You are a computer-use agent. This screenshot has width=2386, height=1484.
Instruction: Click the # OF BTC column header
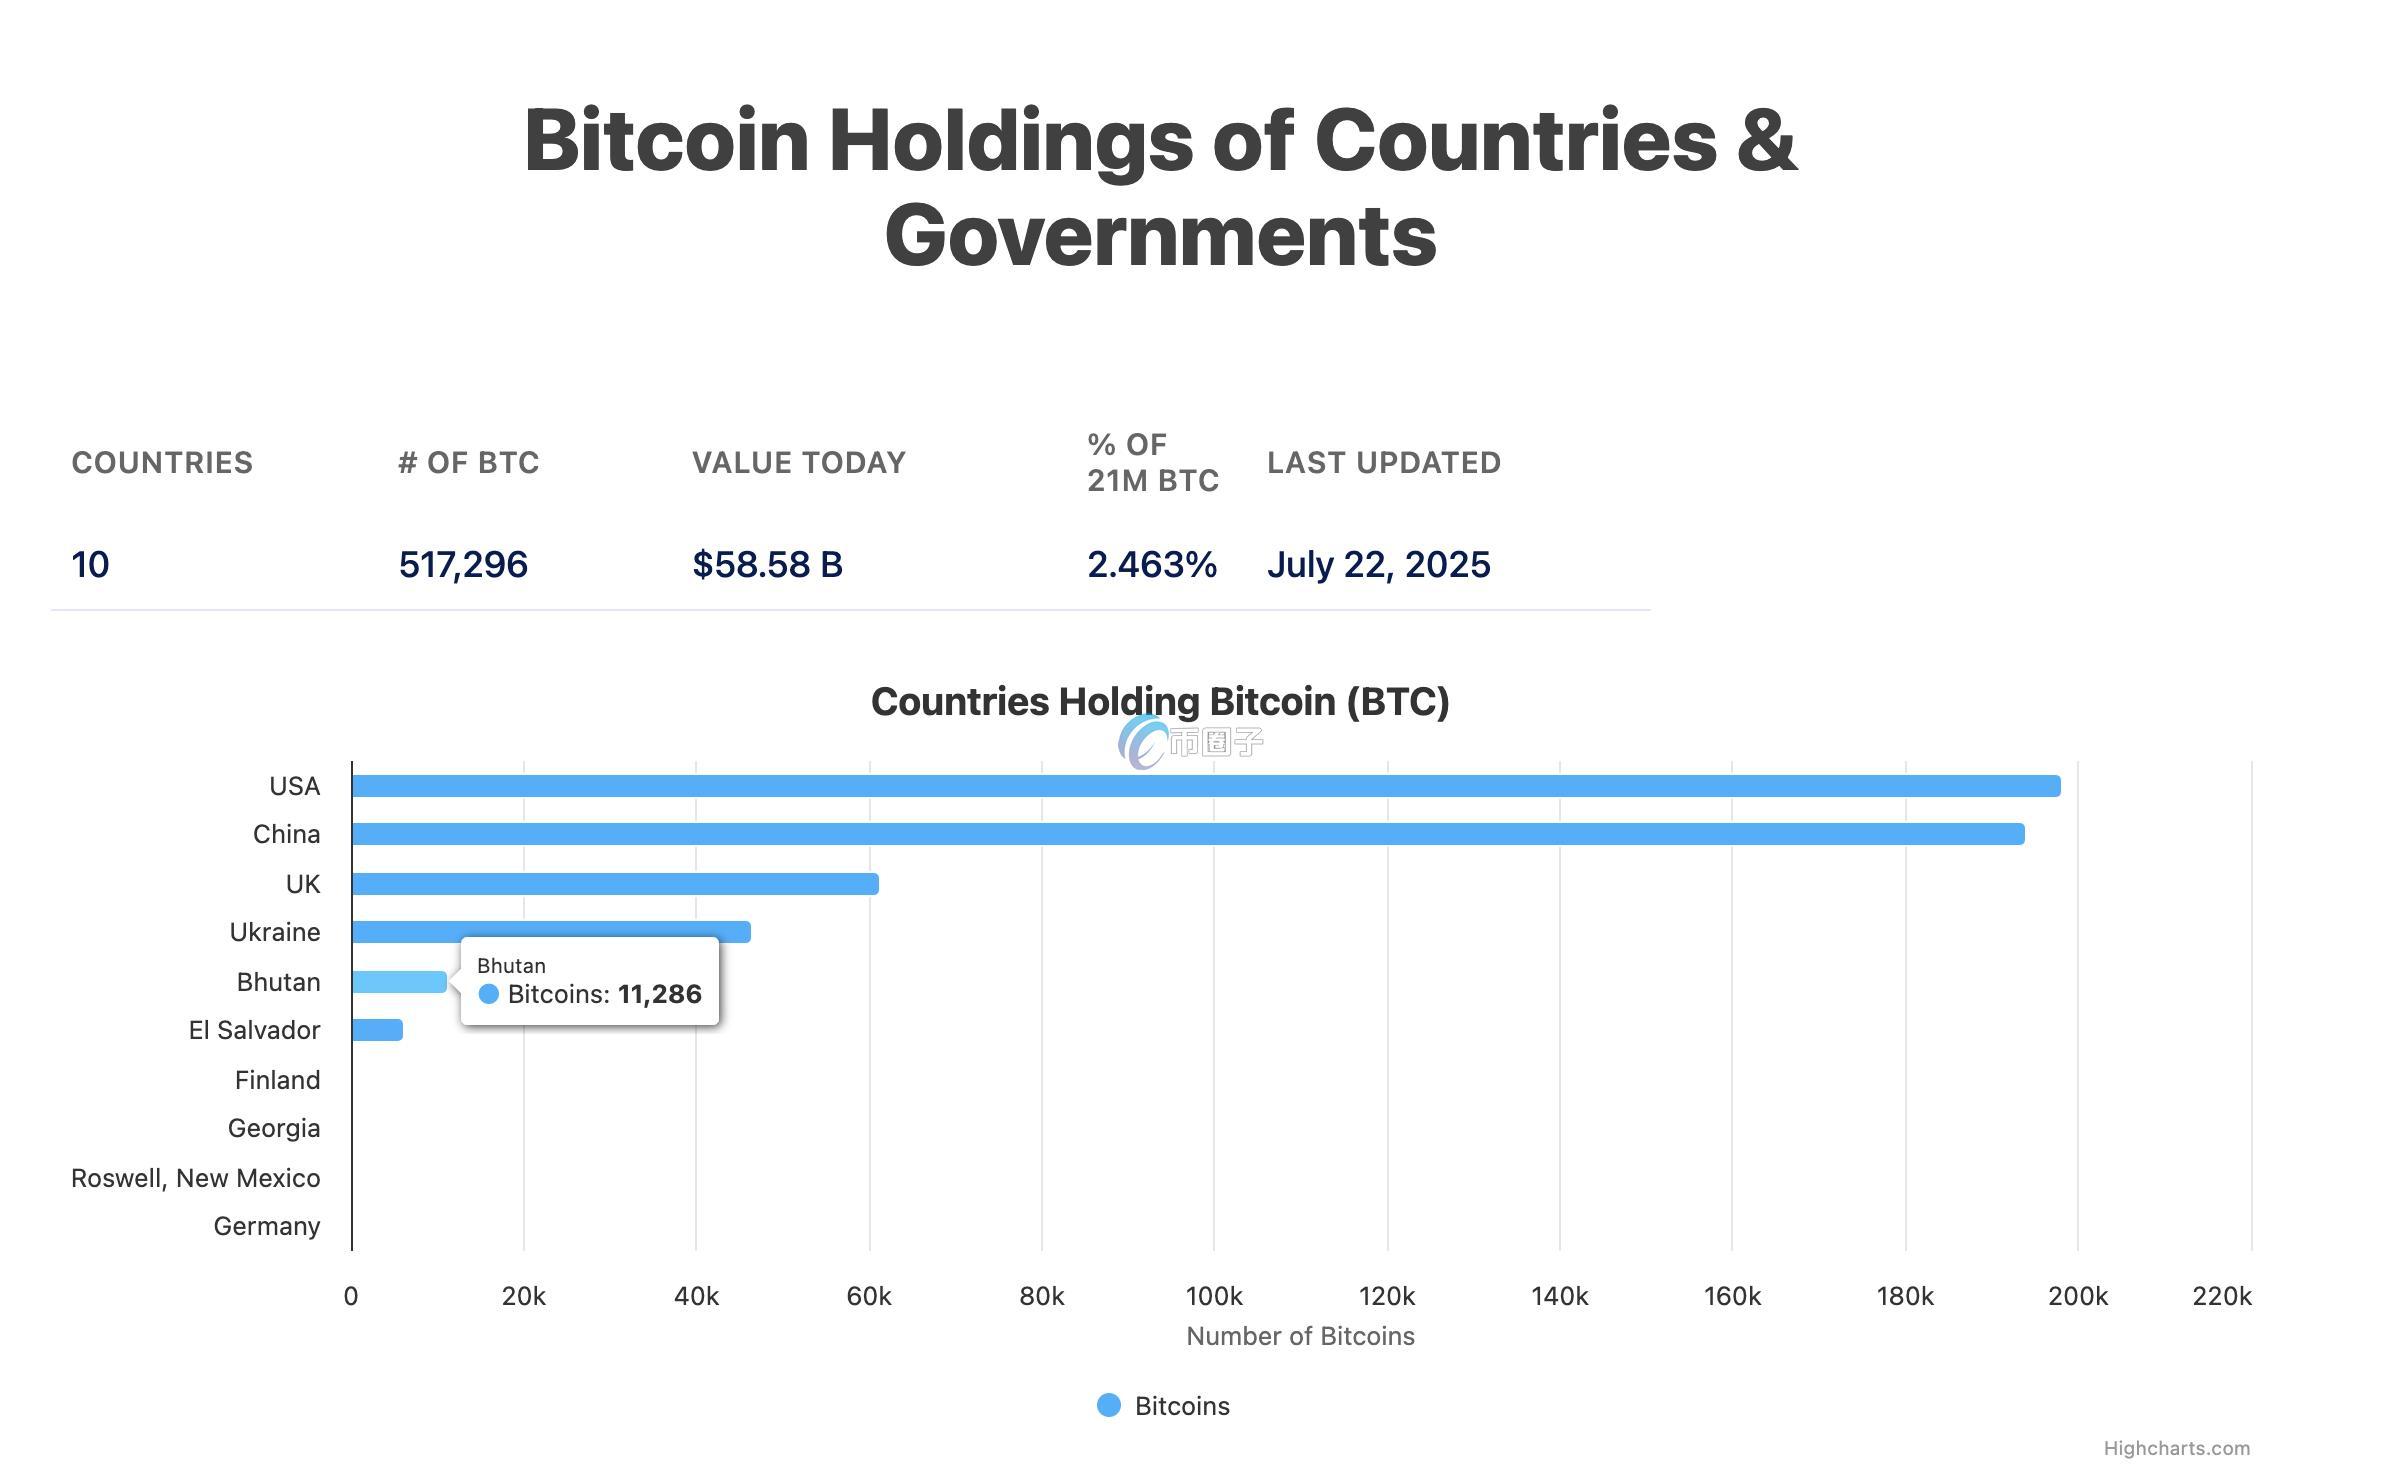pyautogui.click(x=468, y=462)
